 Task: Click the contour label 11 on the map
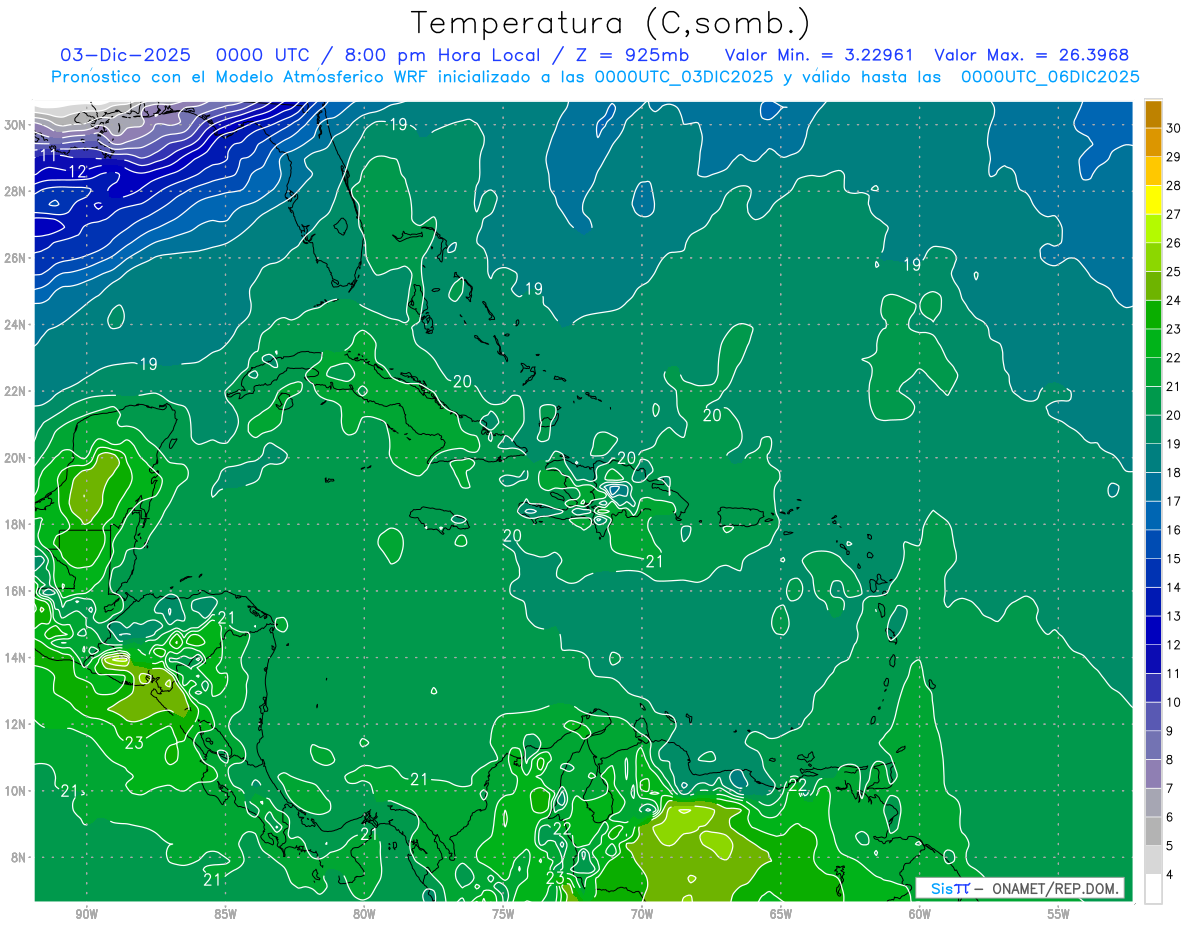[48, 156]
